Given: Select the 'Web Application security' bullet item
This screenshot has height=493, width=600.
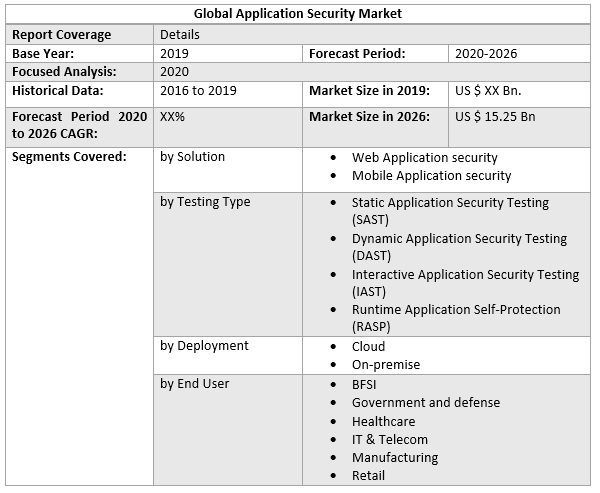Looking at the screenshot, I should 424,158.
